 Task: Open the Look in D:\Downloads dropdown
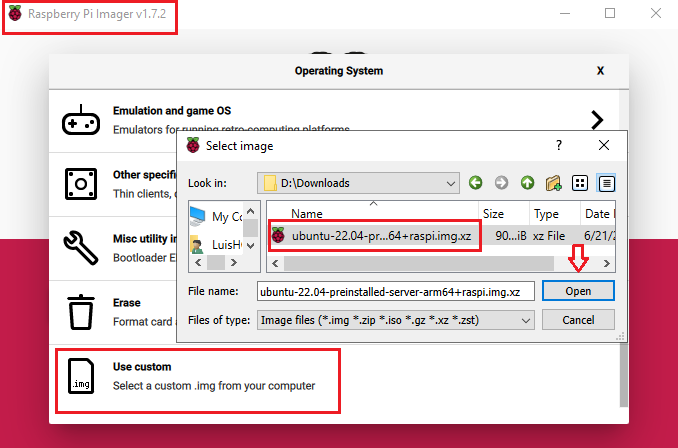coord(358,183)
